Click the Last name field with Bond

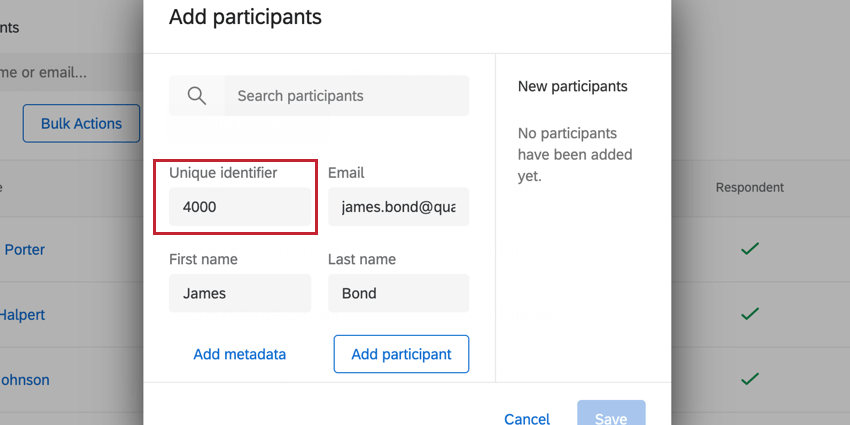(x=398, y=294)
